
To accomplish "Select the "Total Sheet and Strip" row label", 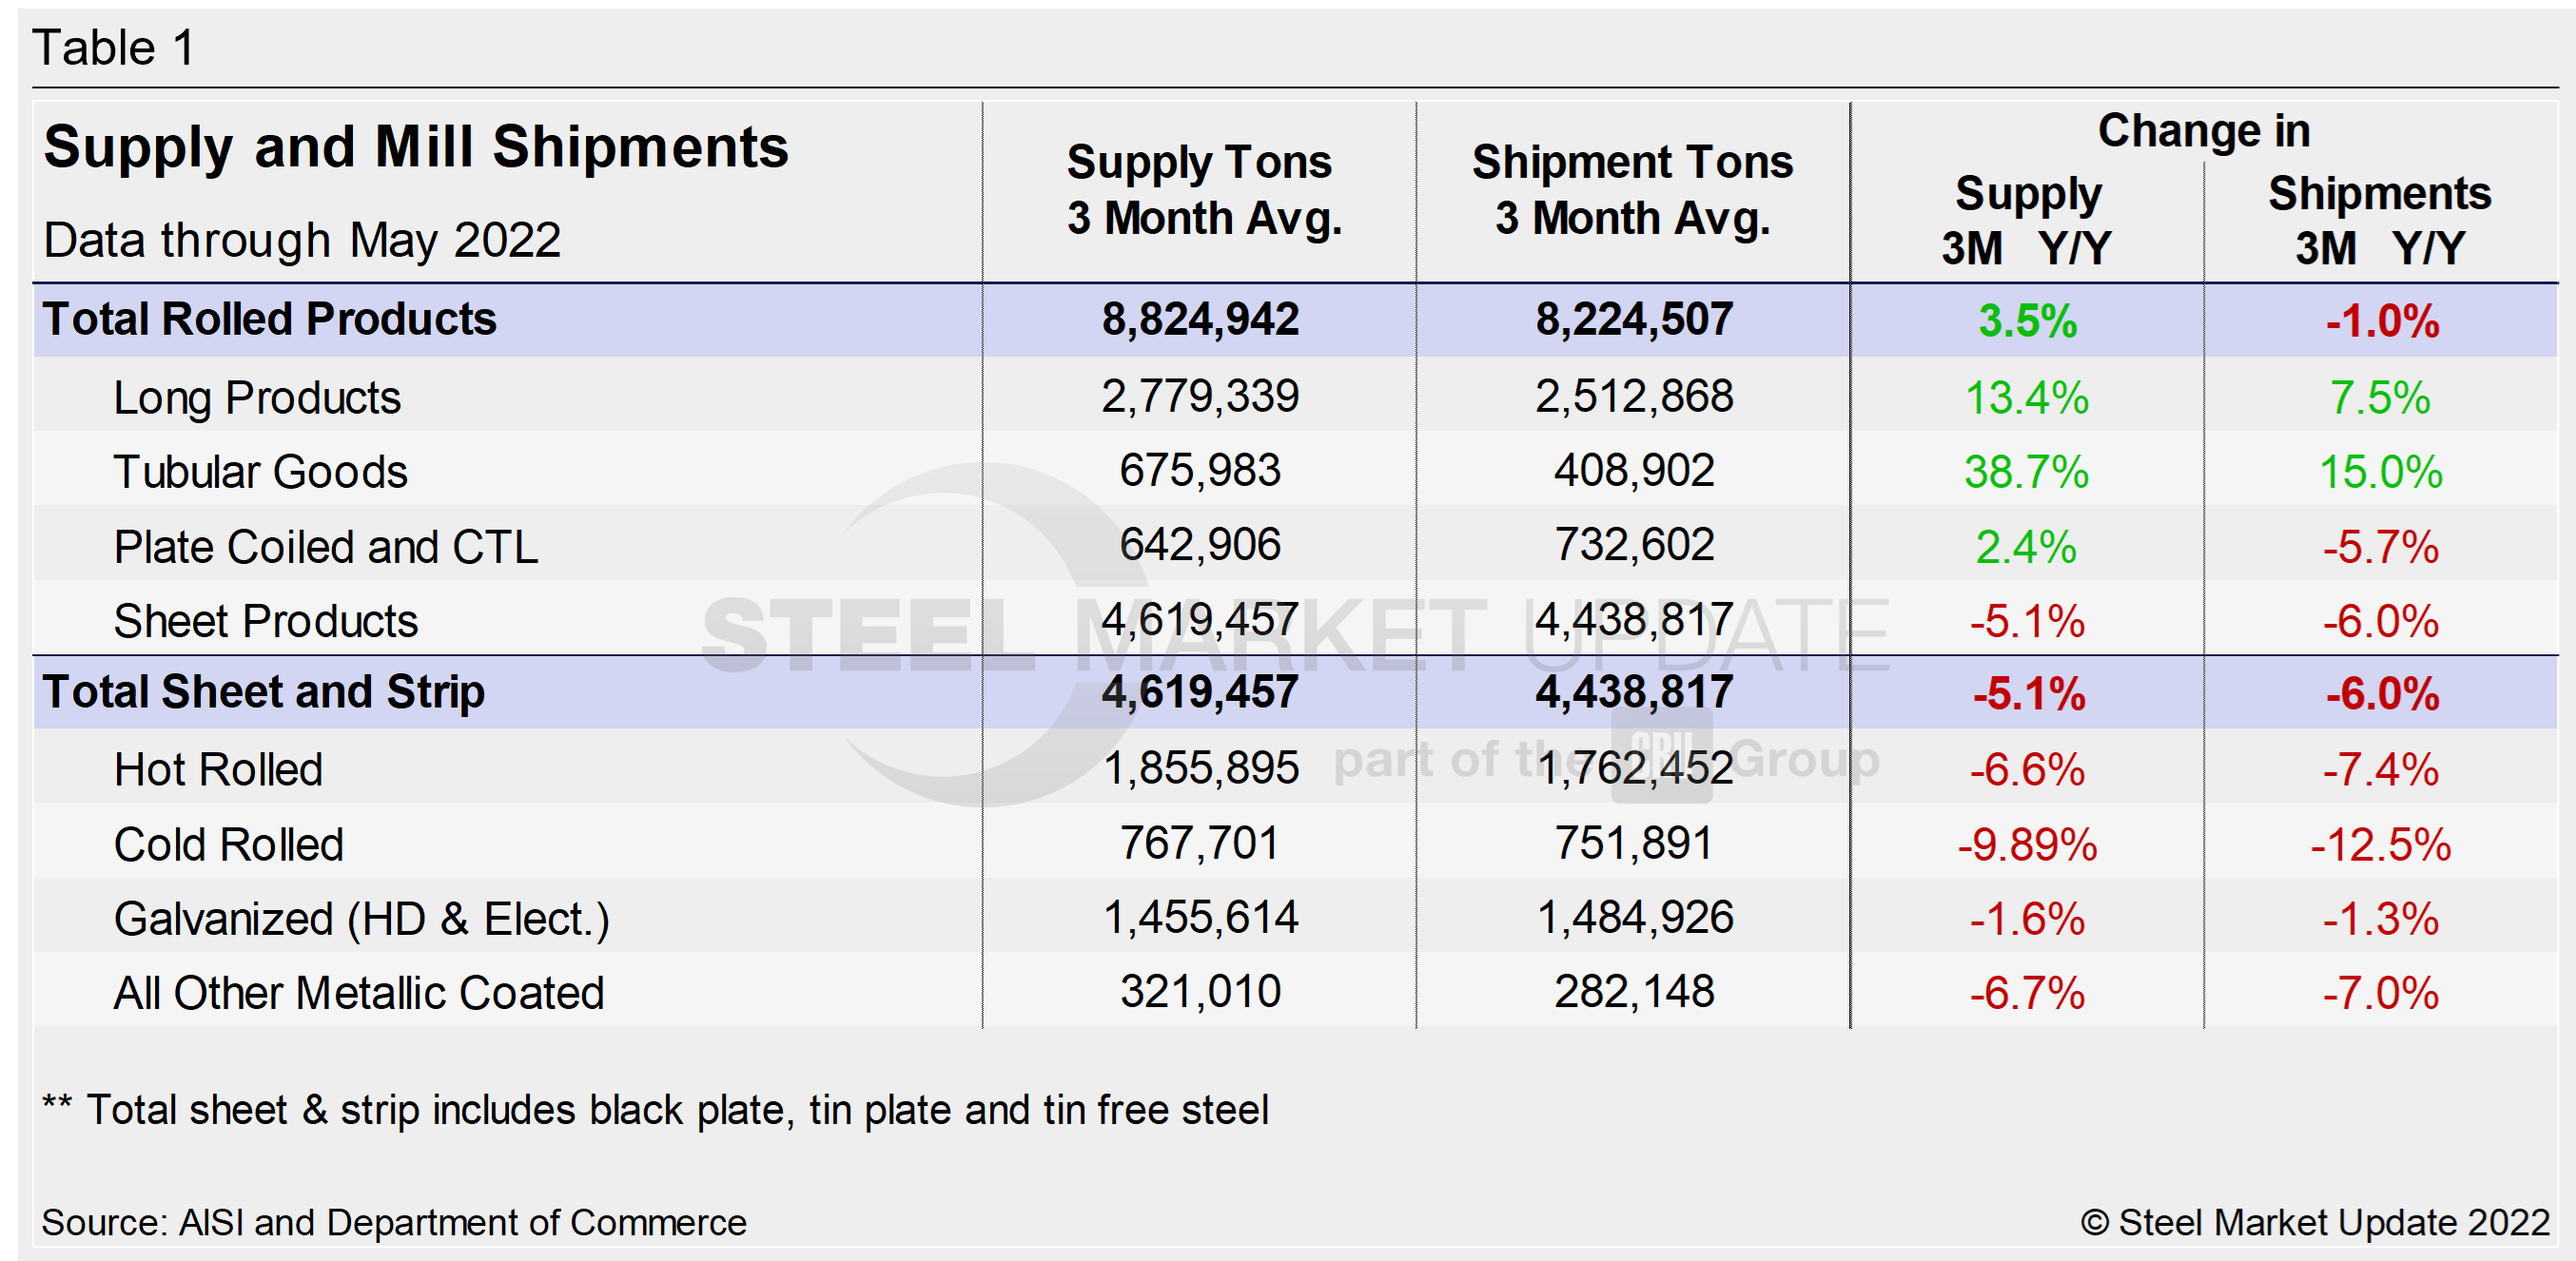I will (x=263, y=692).
